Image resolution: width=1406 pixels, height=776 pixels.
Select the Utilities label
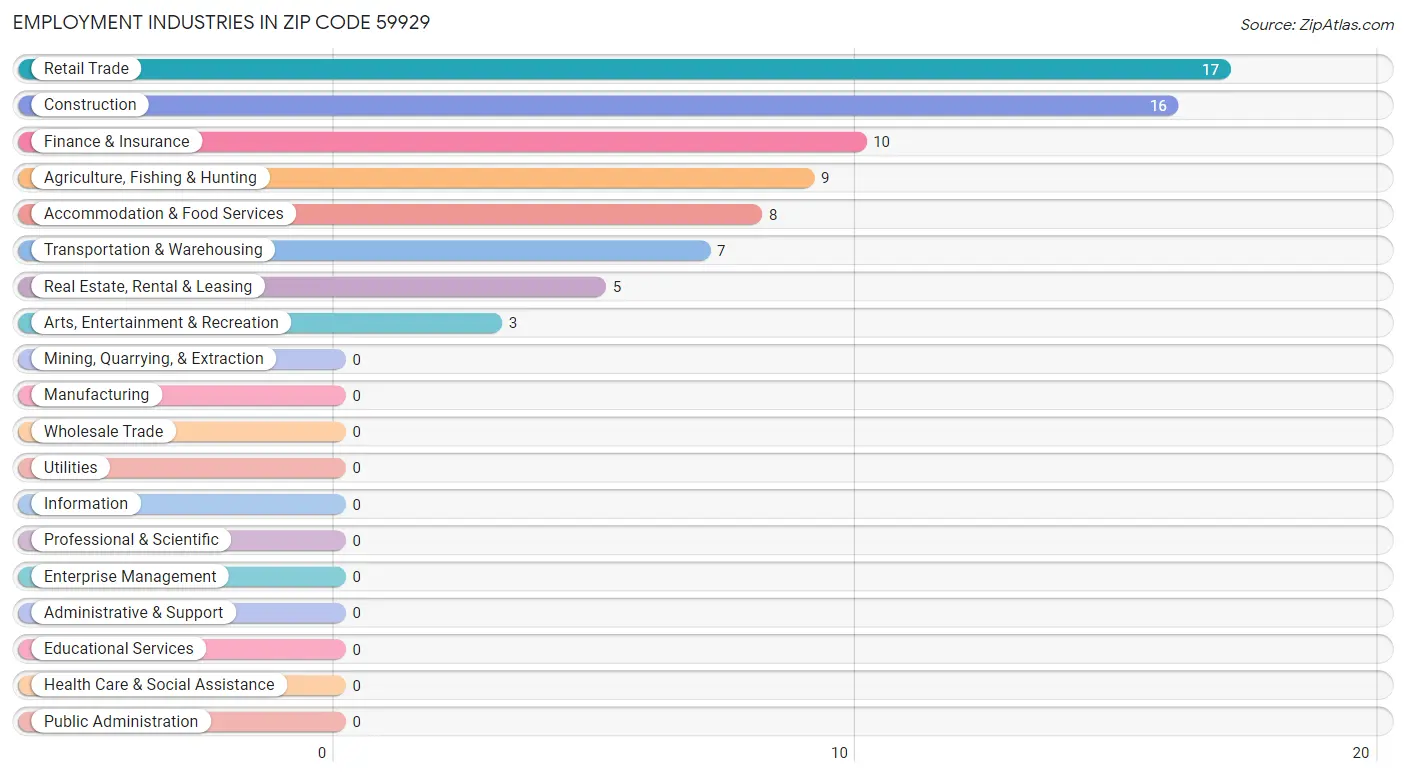pyautogui.click(x=70, y=468)
